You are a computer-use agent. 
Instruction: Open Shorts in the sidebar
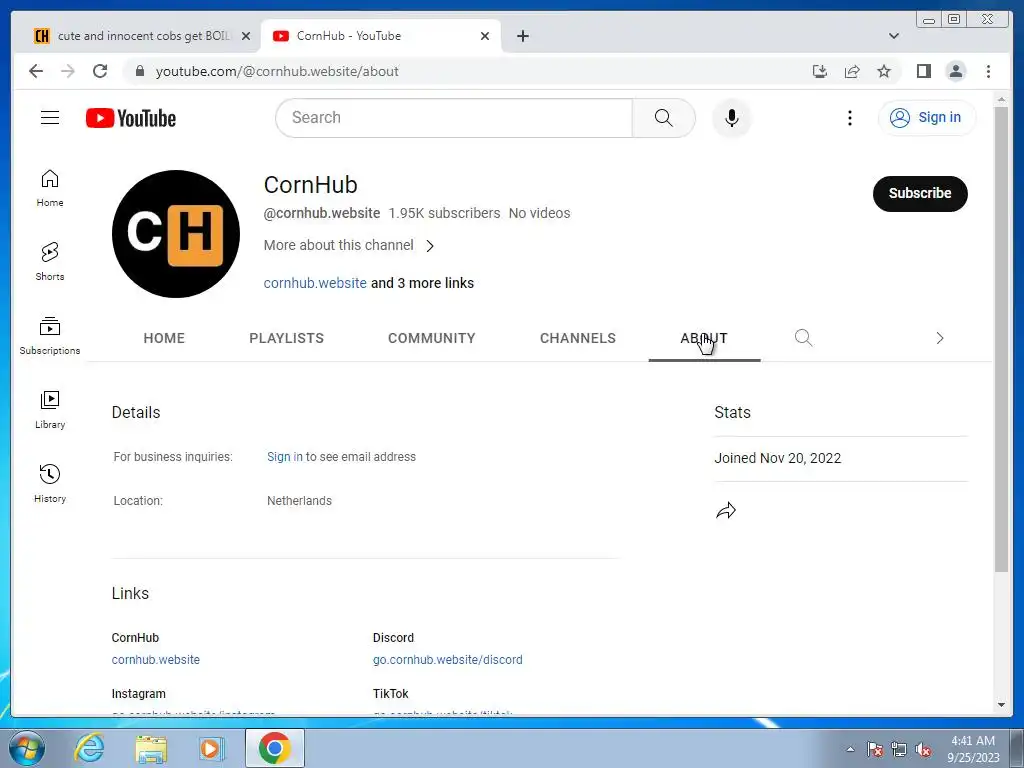50,261
